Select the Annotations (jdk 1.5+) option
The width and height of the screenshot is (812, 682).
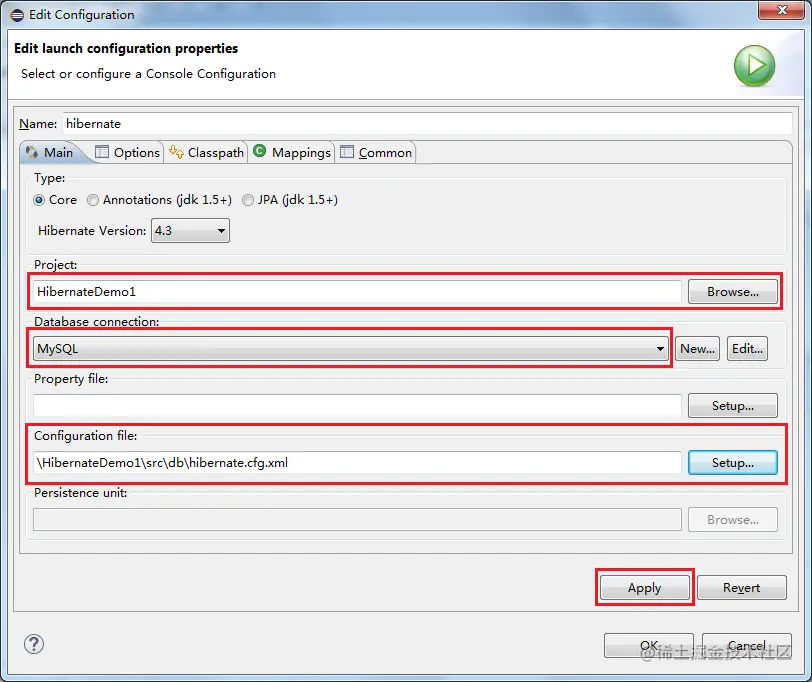pos(92,200)
